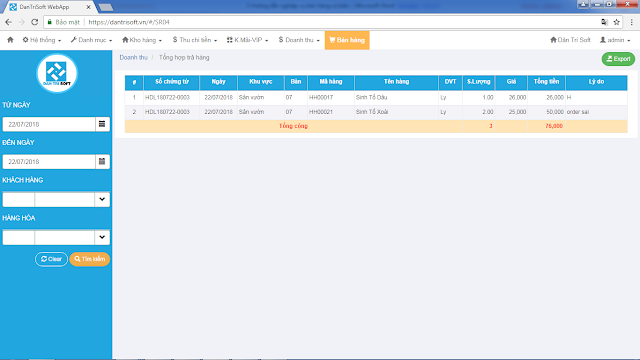Open Hệ thống dropdown menu

click(42, 40)
